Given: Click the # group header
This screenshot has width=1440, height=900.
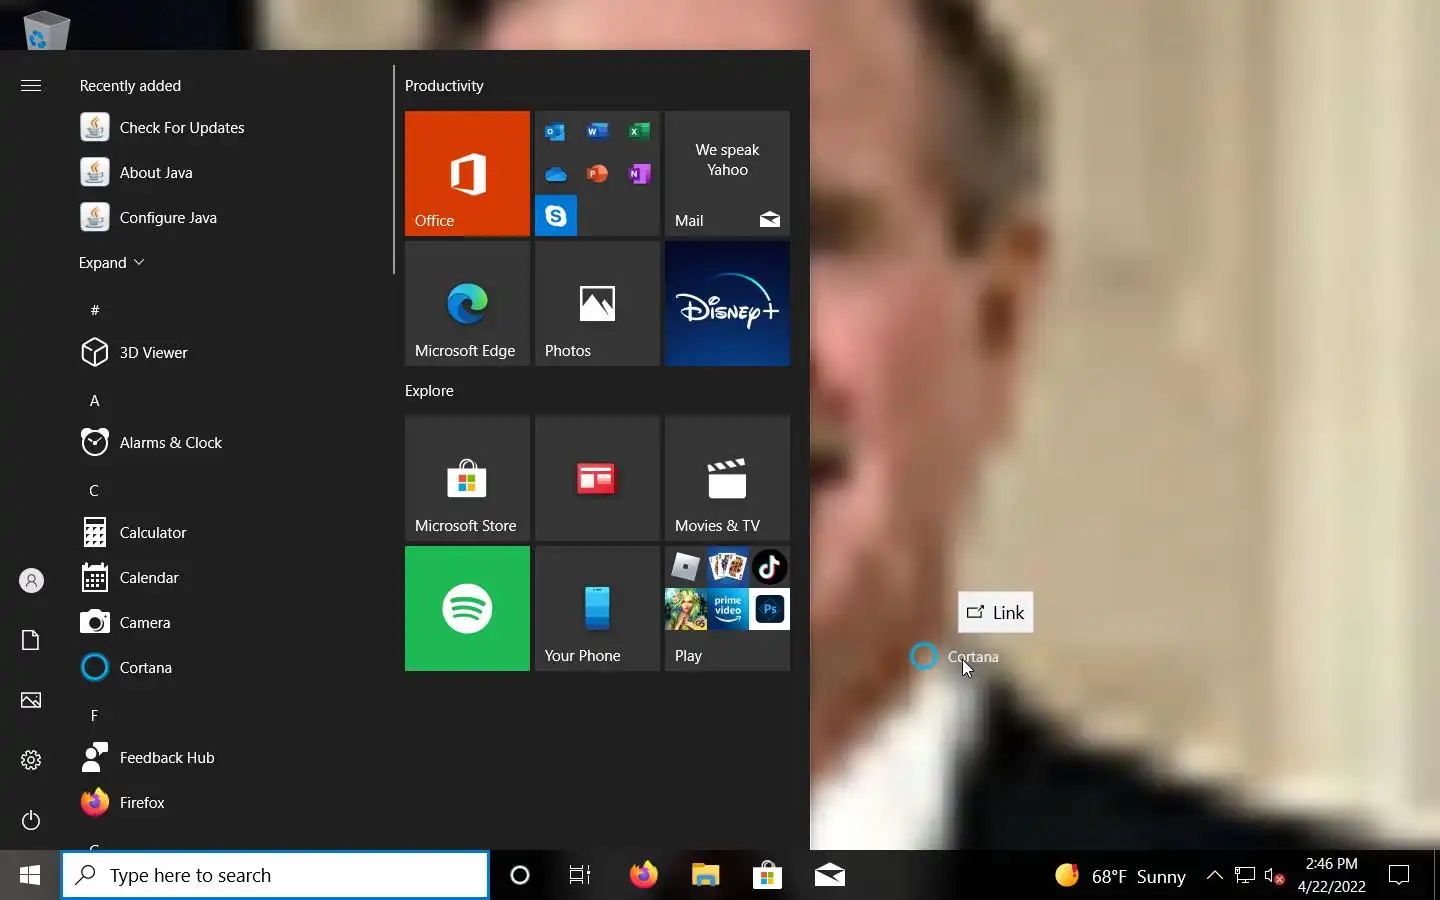Looking at the screenshot, I should (x=95, y=310).
